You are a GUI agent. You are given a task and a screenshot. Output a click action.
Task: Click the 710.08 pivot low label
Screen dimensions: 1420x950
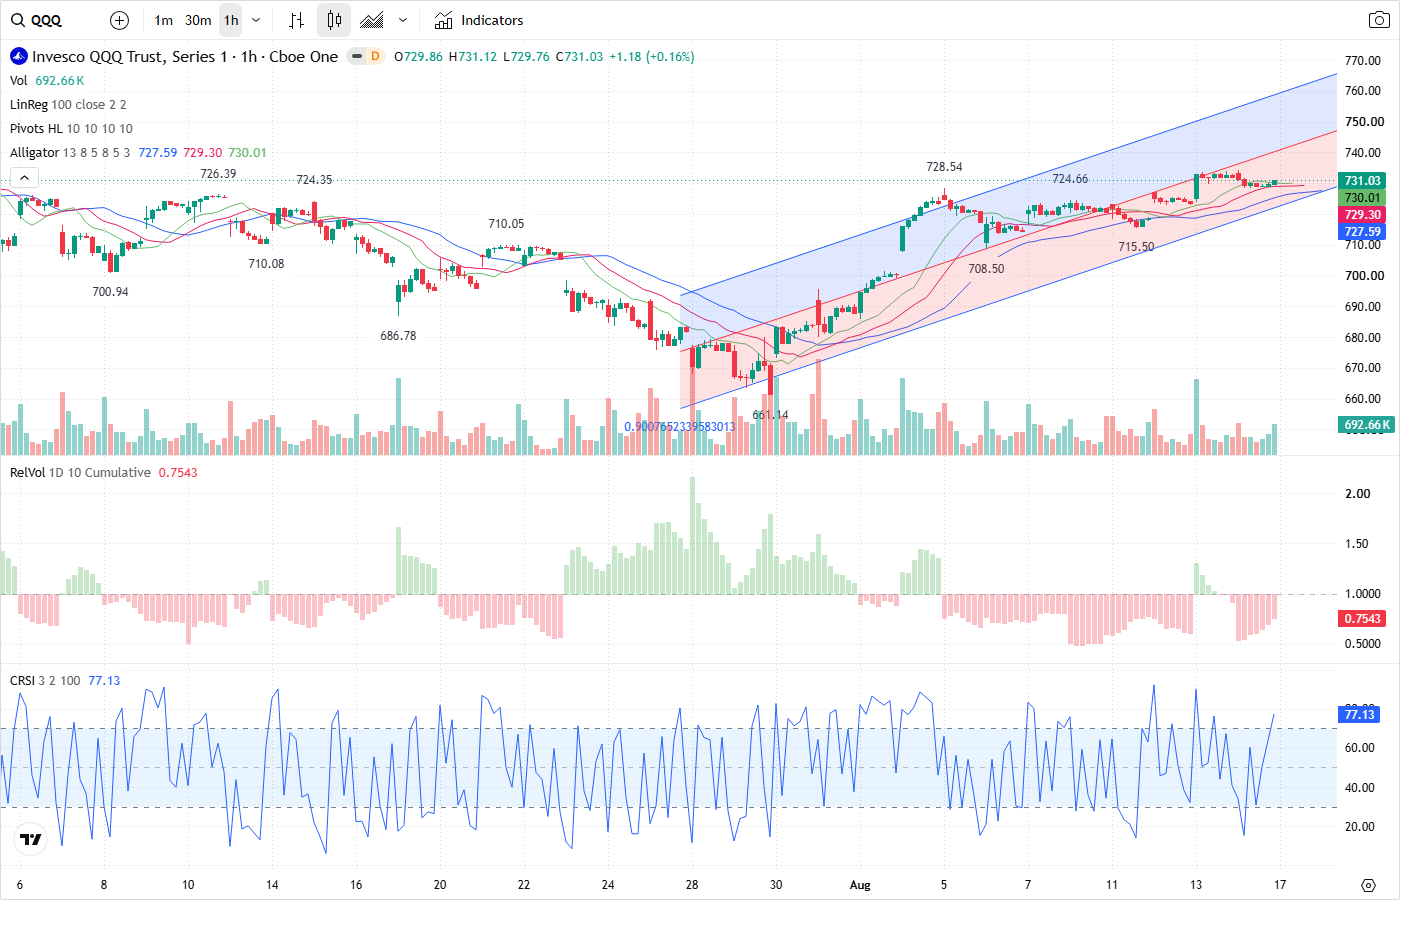tap(266, 264)
